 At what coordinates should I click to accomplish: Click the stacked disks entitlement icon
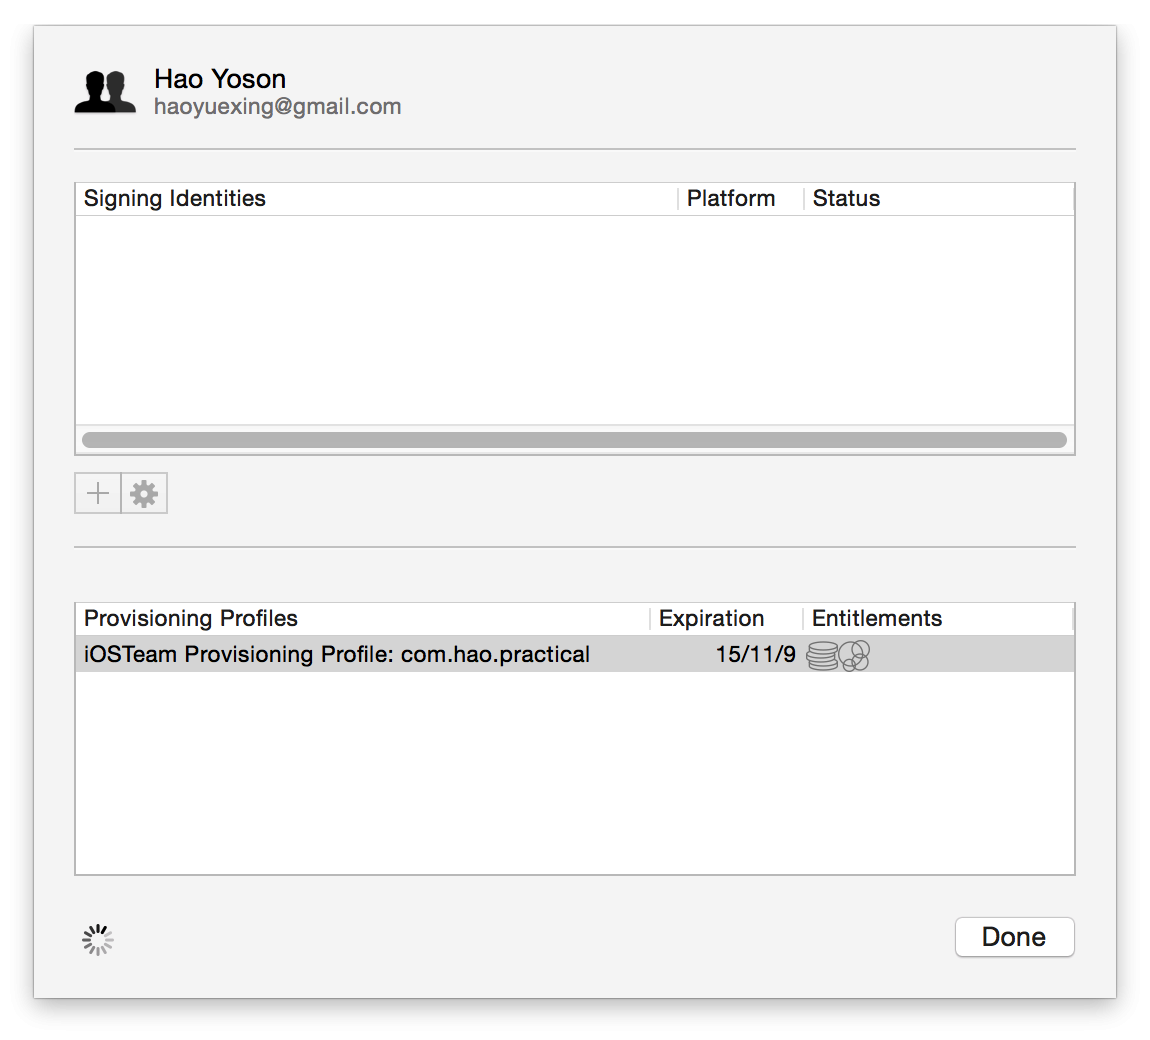(x=822, y=655)
